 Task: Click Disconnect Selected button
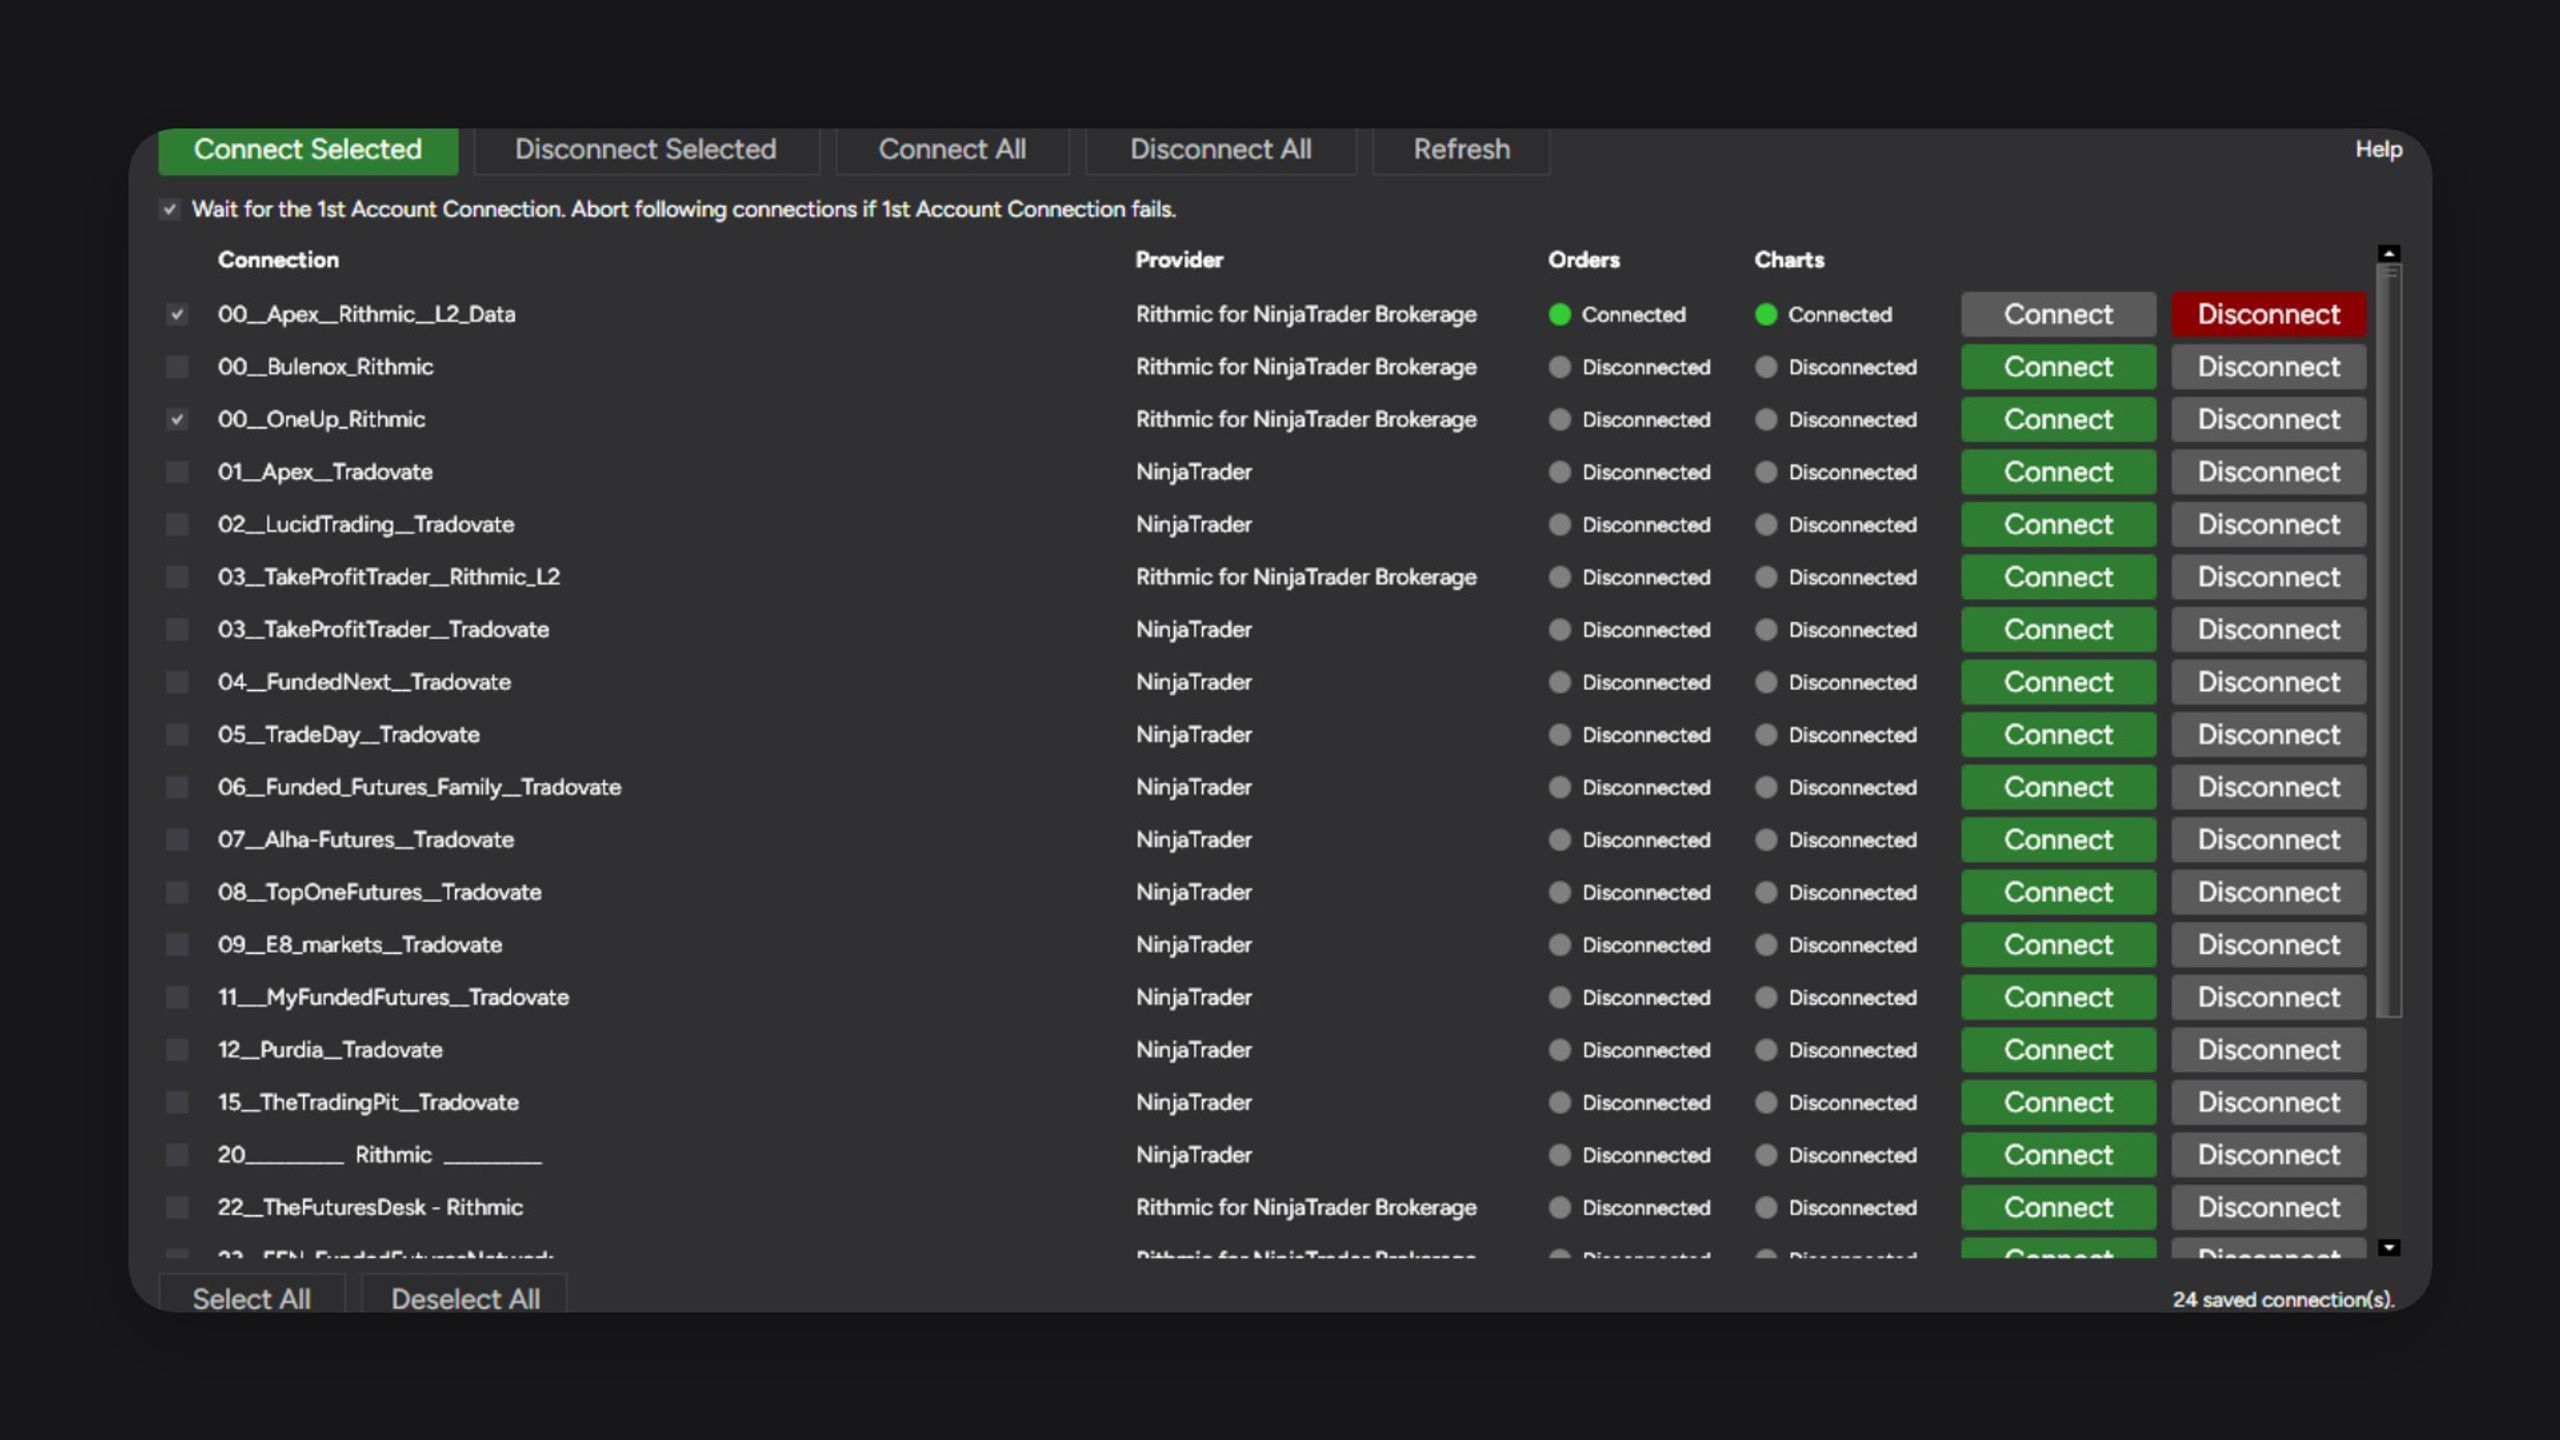tap(646, 150)
